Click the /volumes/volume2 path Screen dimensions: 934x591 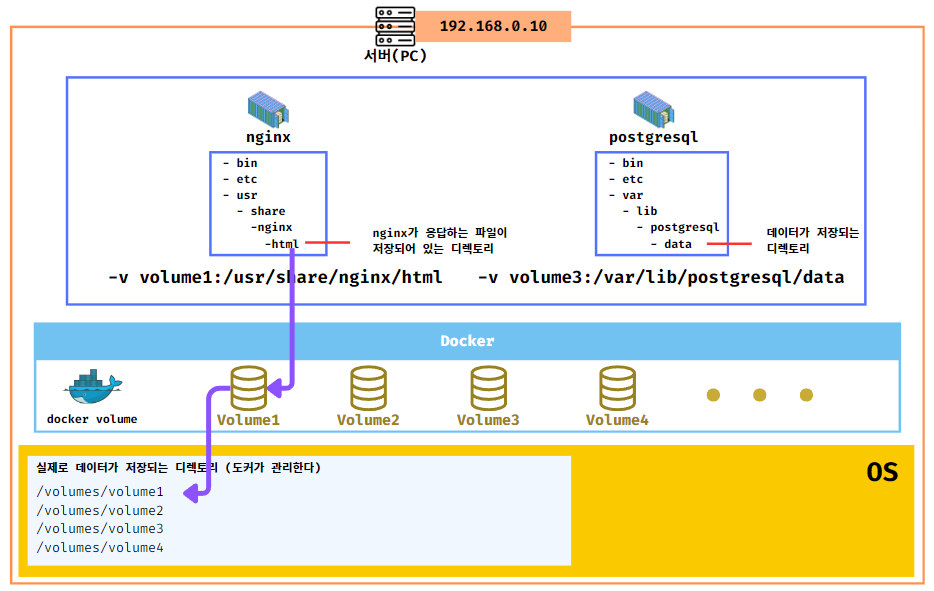pos(99,511)
